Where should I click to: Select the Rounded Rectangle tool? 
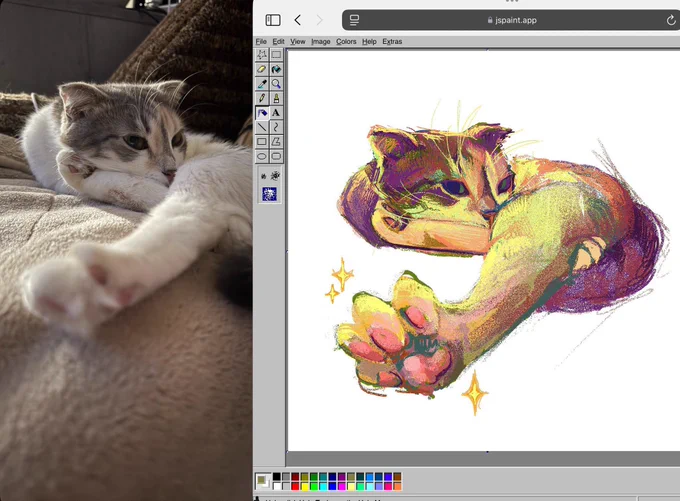point(276,157)
